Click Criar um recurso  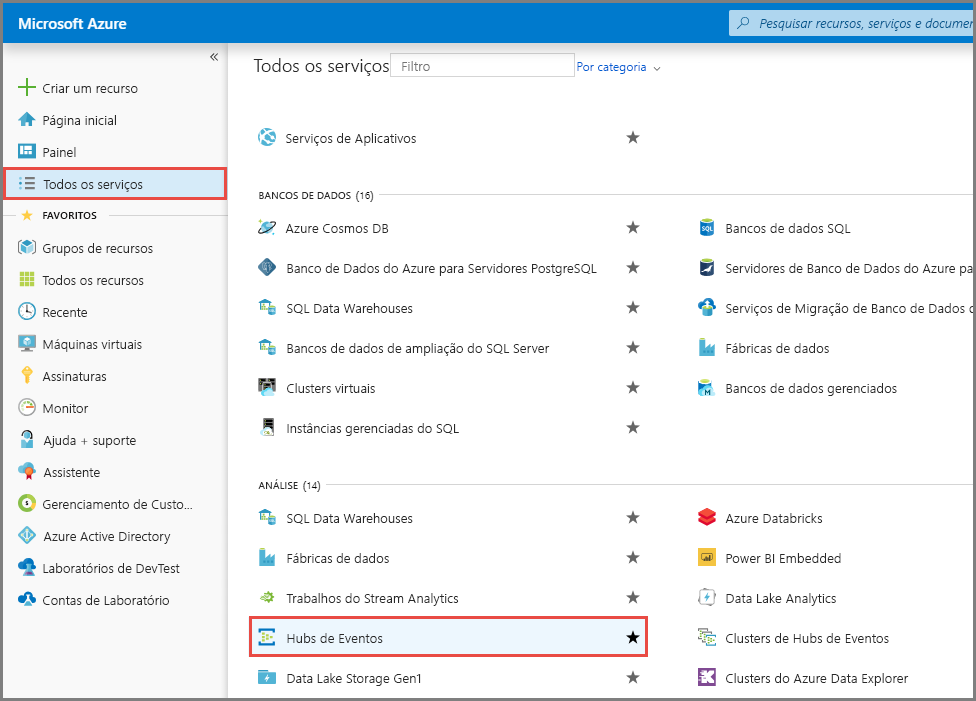85,88
